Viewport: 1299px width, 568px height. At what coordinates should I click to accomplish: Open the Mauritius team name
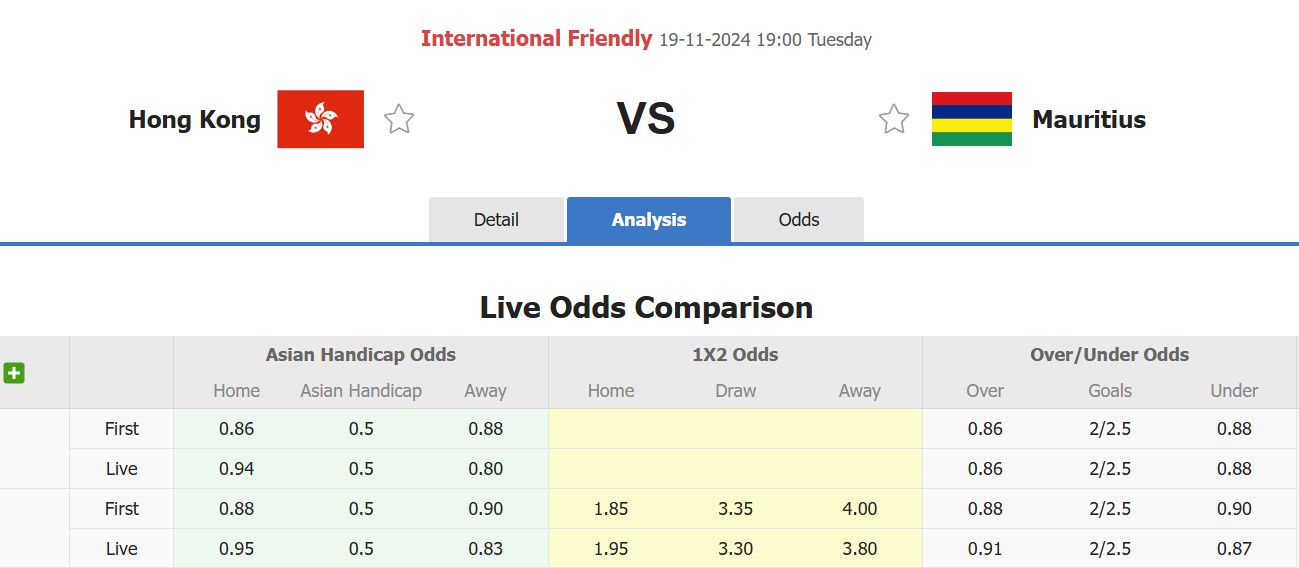1089,120
